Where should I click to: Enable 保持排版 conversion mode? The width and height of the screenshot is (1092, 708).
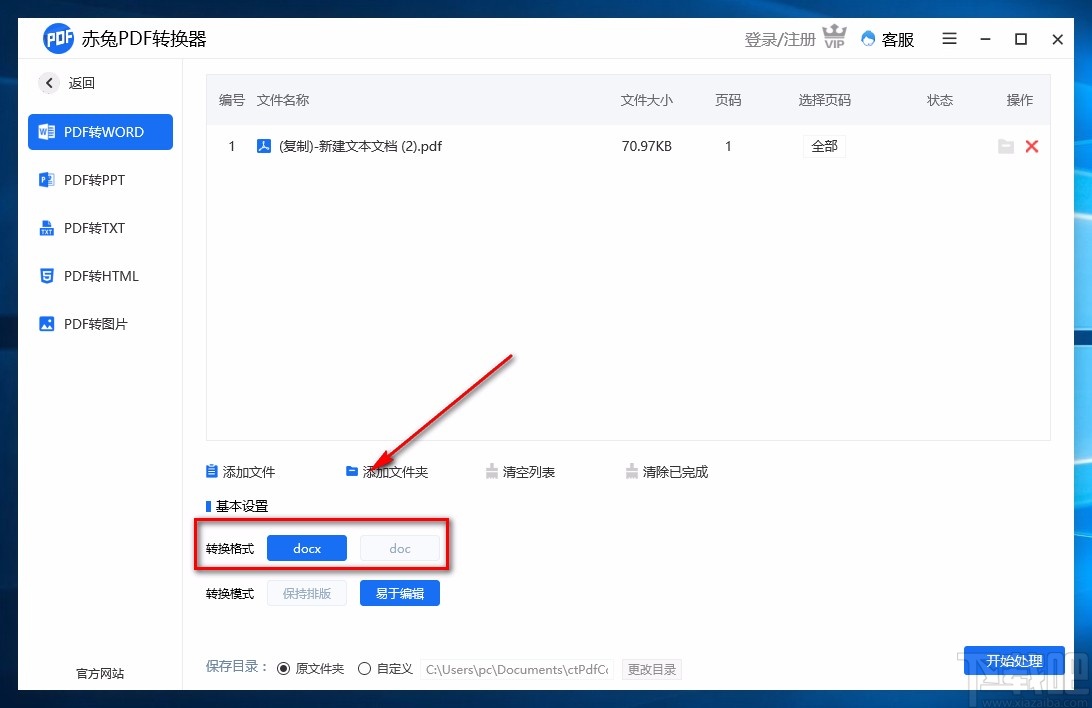(x=306, y=592)
